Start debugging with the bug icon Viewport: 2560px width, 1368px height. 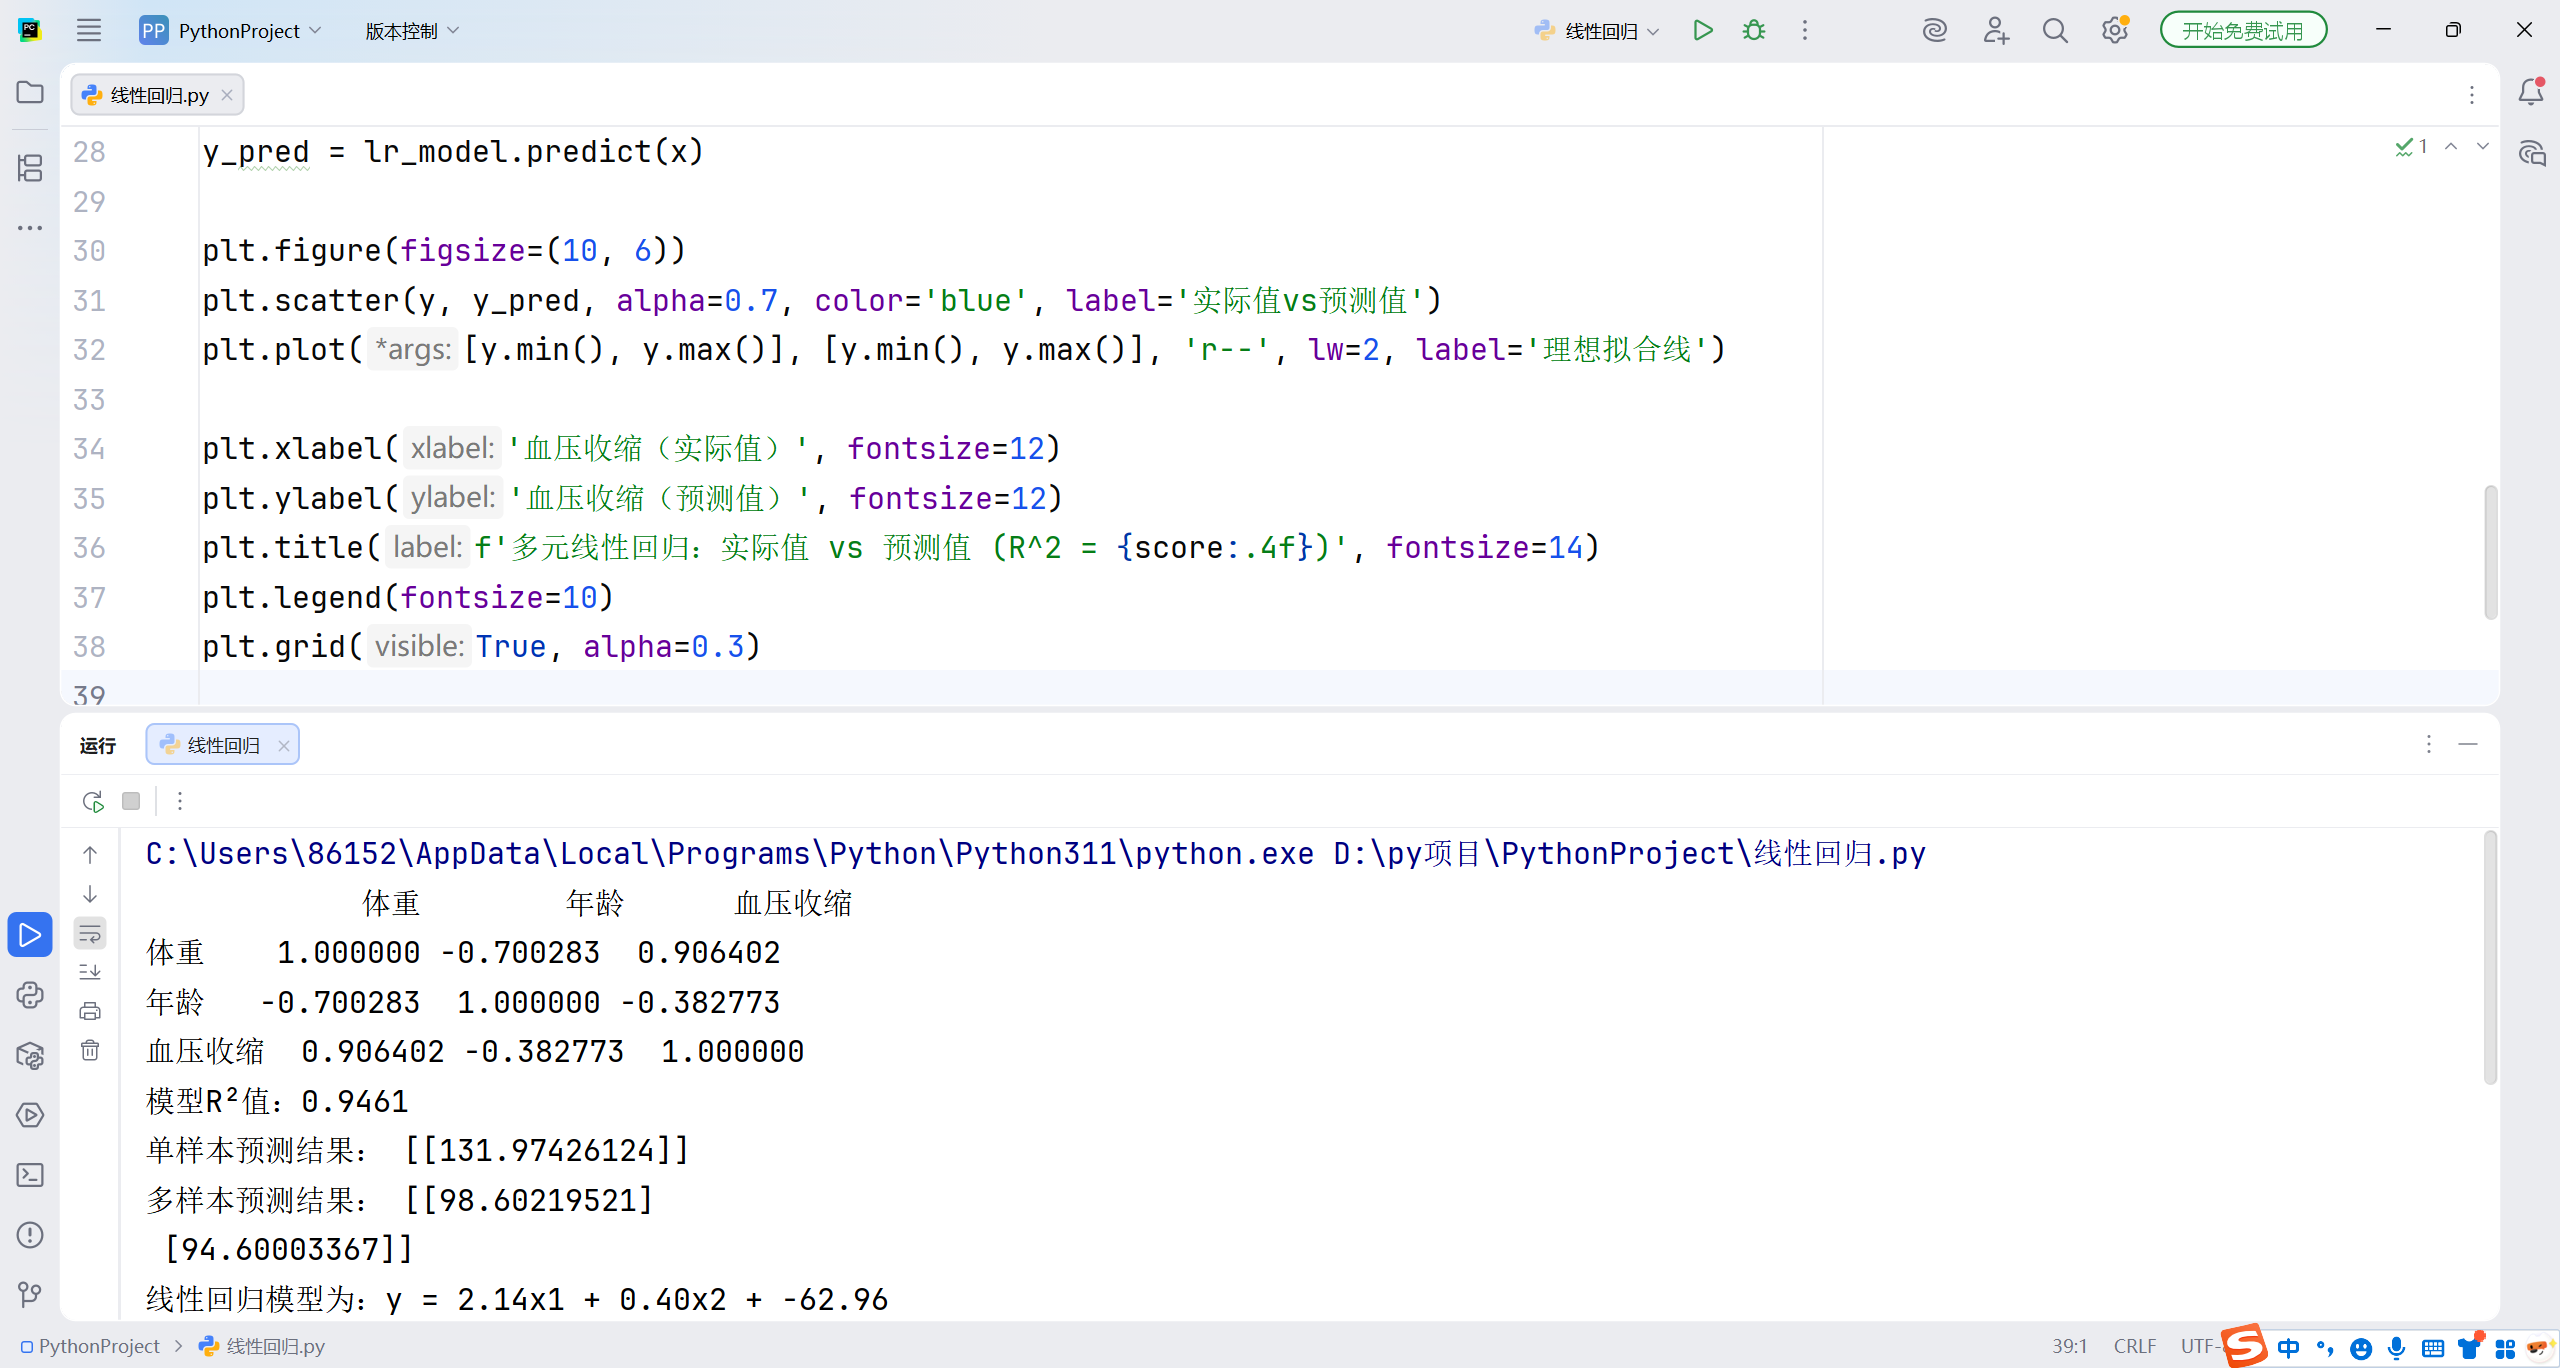1754,31
